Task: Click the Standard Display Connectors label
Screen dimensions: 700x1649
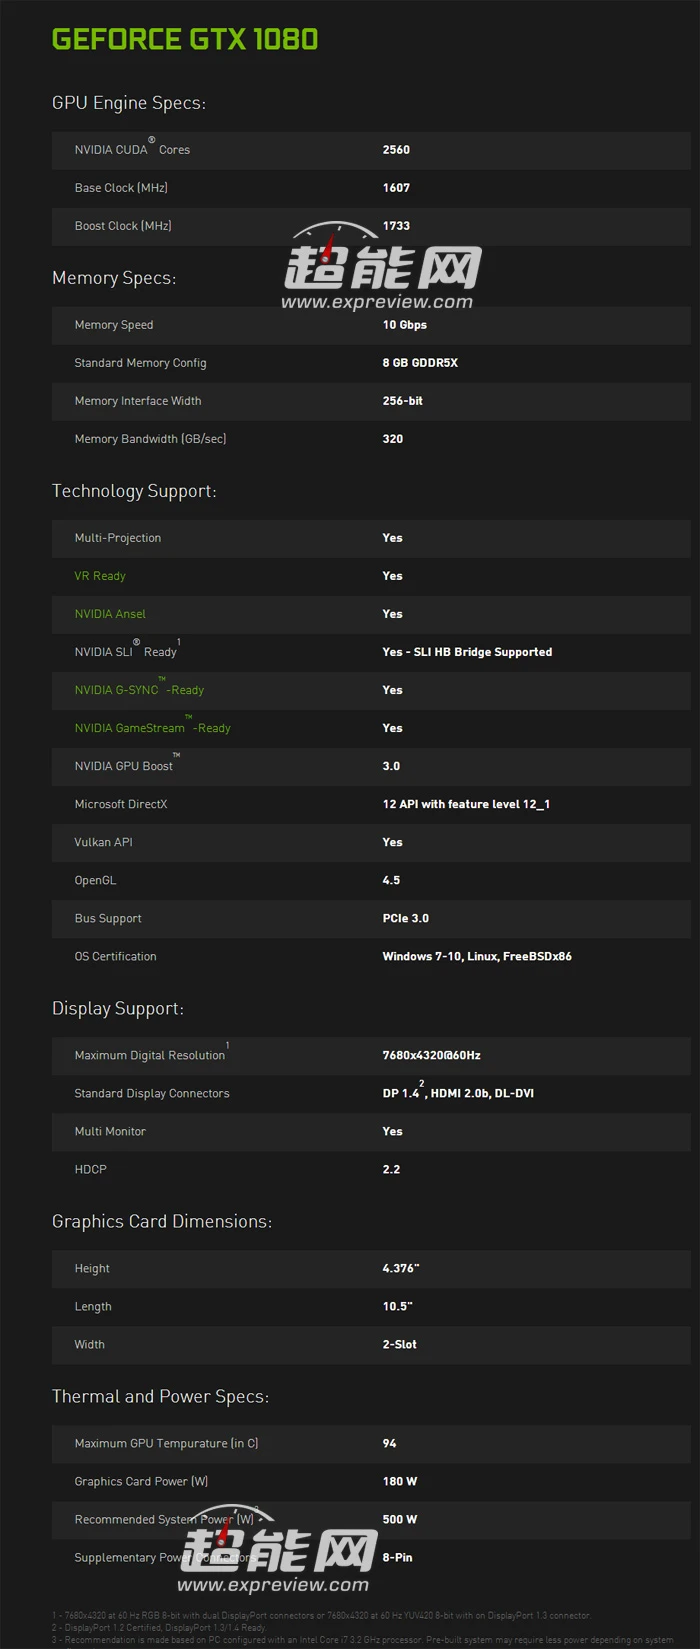Action: [152, 1093]
